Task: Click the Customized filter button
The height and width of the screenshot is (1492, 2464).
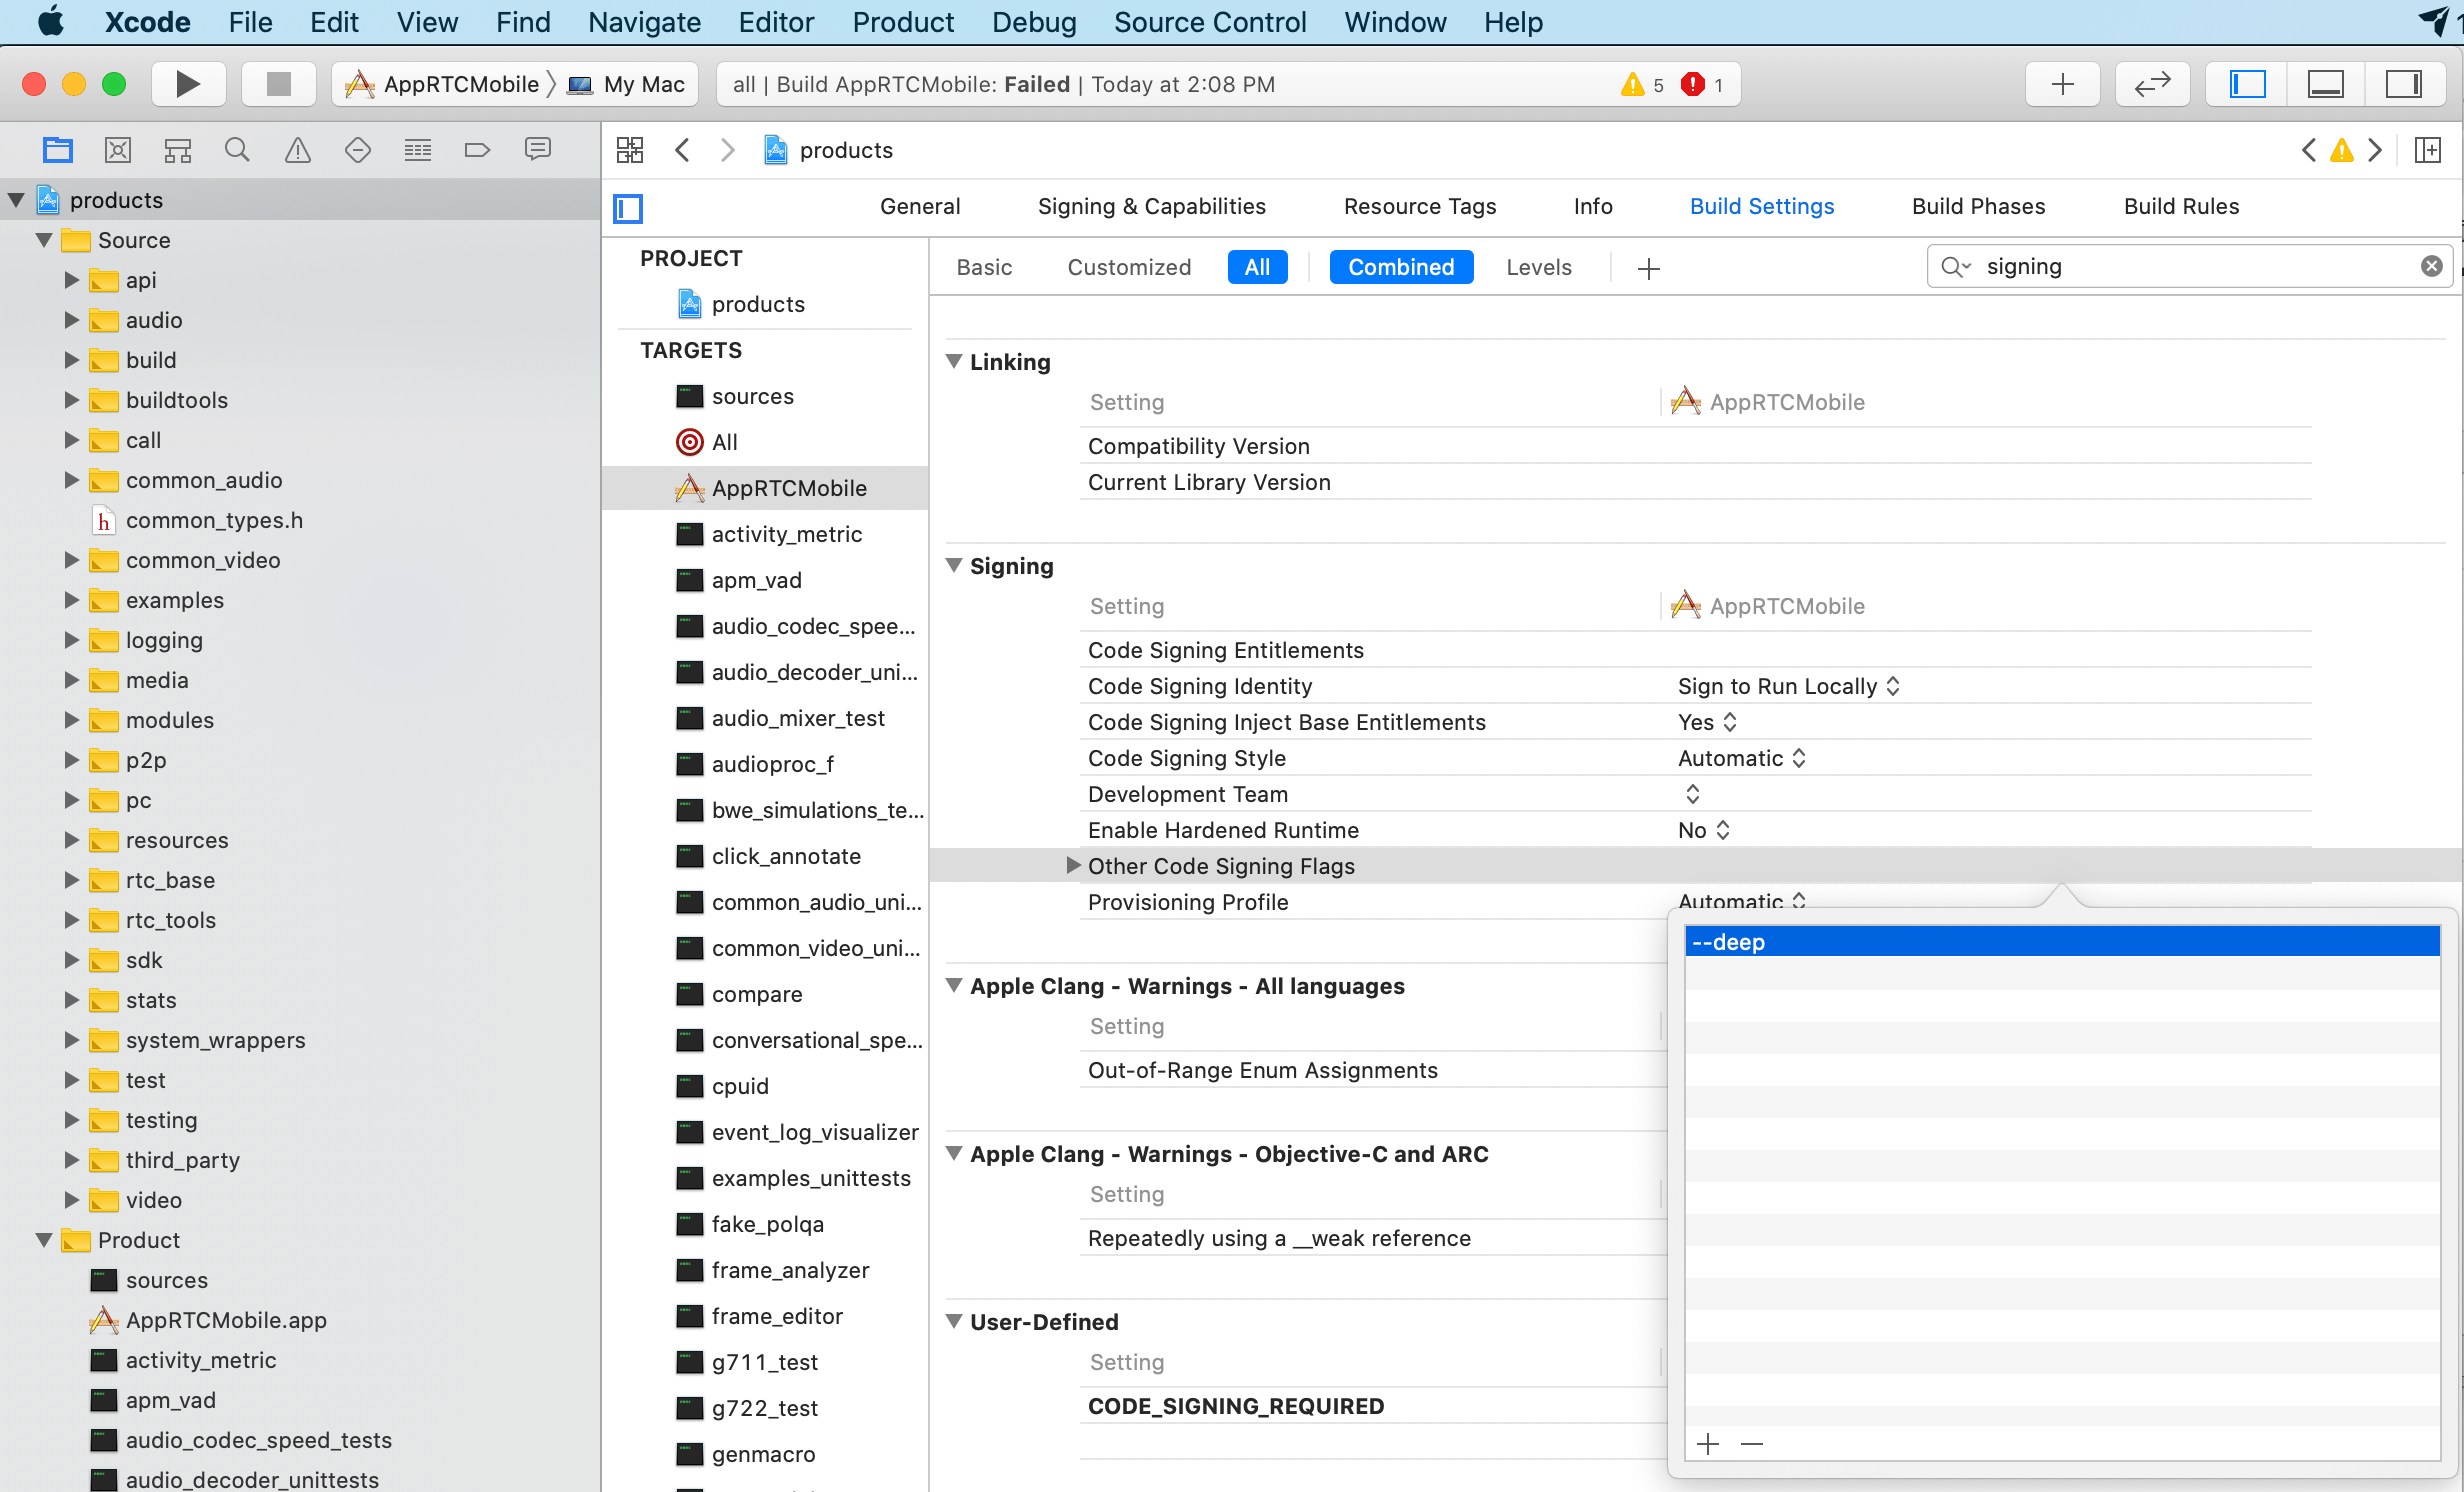Action: [1128, 267]
